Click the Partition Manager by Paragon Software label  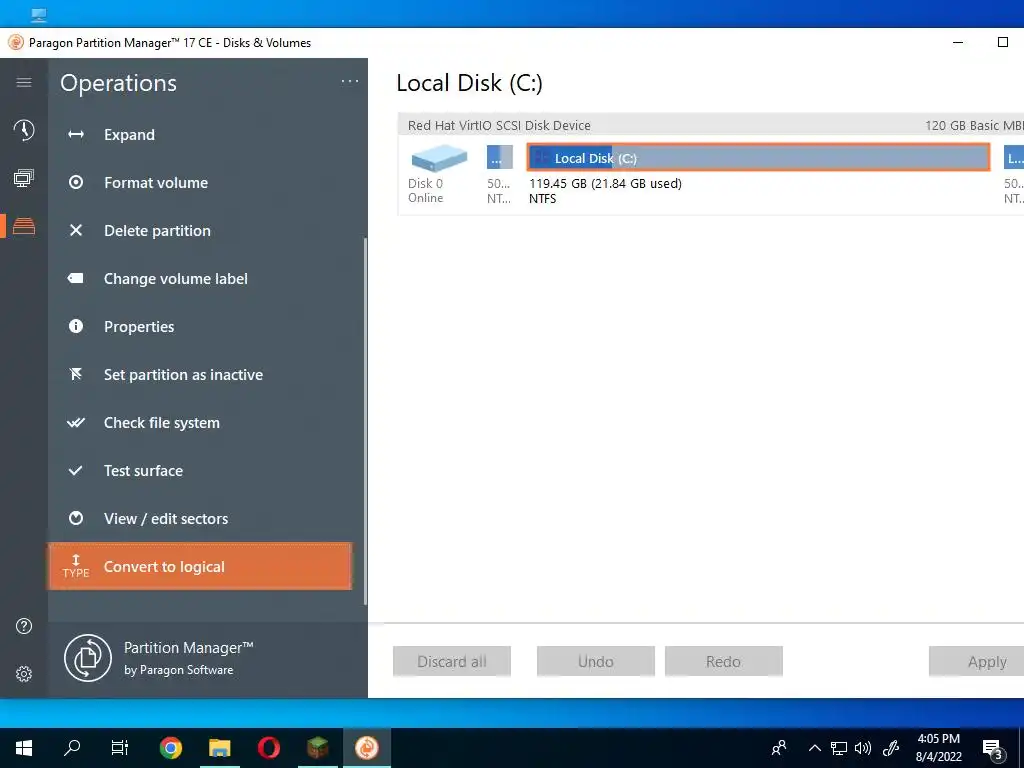coord(188,658)
